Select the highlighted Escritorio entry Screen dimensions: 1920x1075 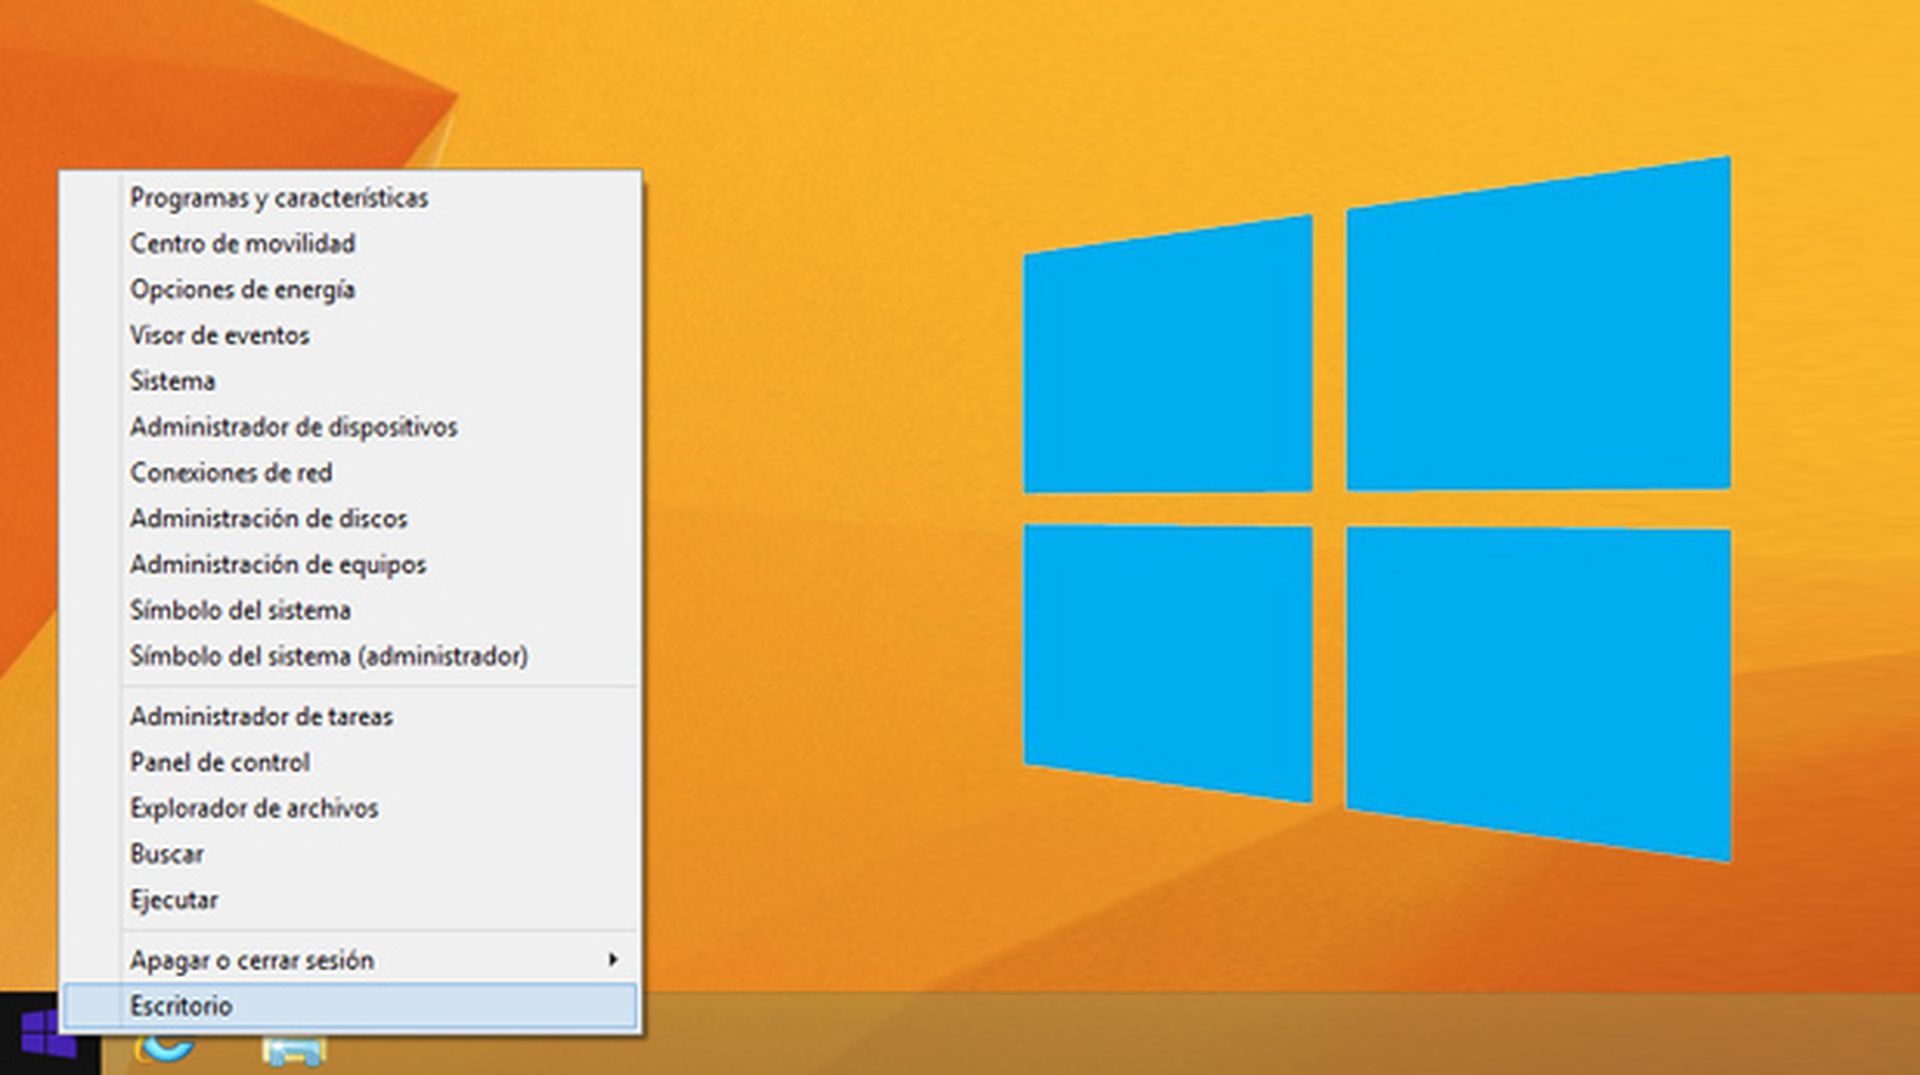185,1006
